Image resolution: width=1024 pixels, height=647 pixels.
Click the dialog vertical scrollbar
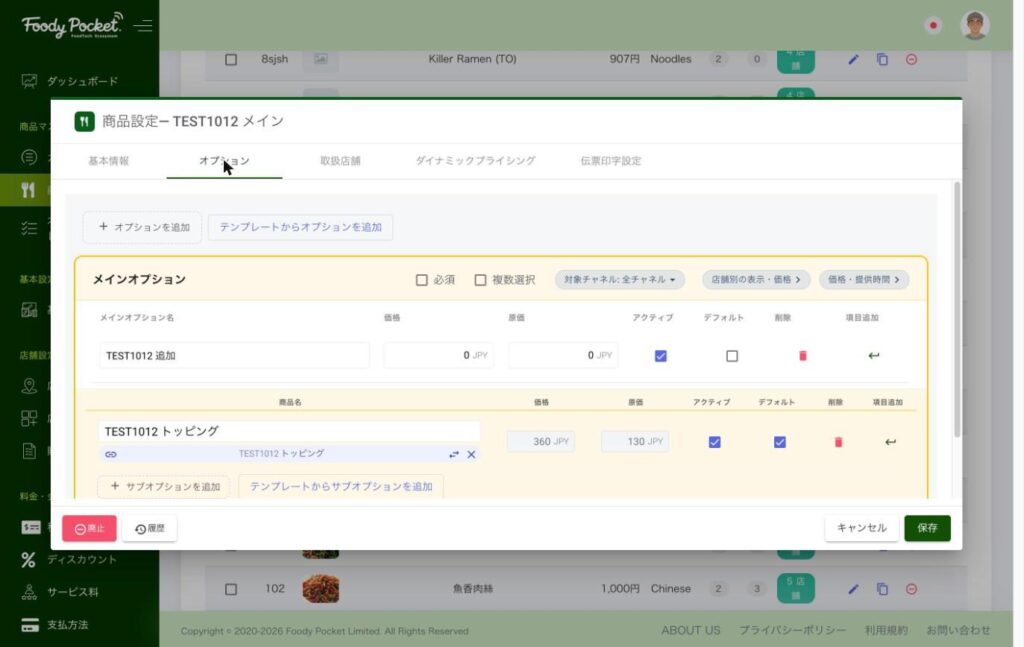click(x=957, y=310)
